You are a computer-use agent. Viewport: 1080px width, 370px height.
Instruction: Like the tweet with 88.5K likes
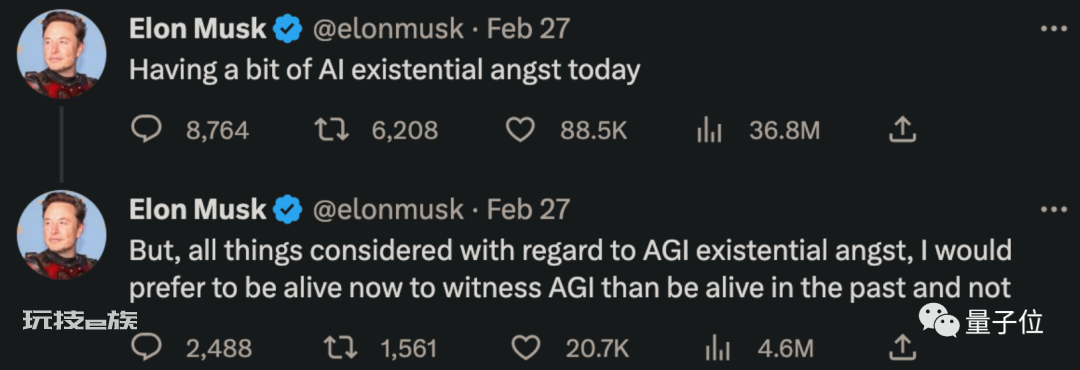click(x=521, y=130)
